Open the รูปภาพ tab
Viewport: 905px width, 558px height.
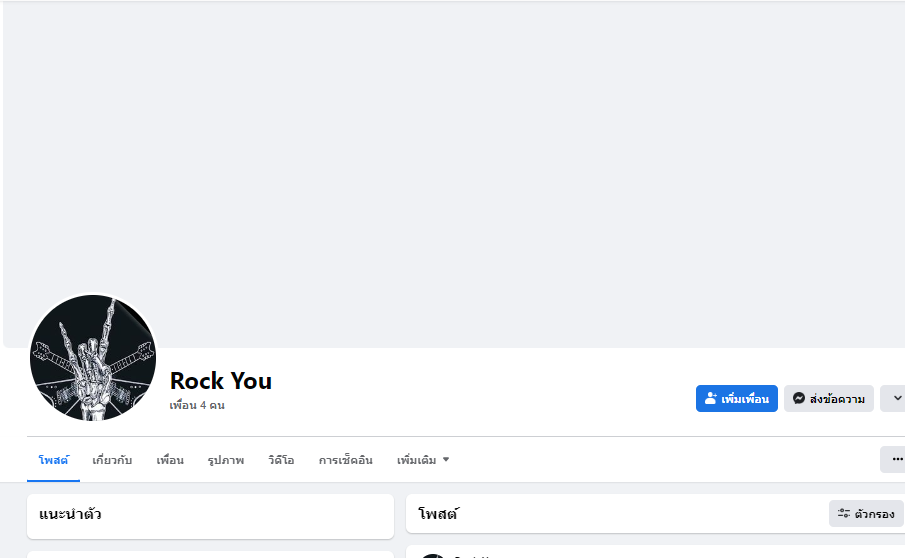tap(226, 460)
